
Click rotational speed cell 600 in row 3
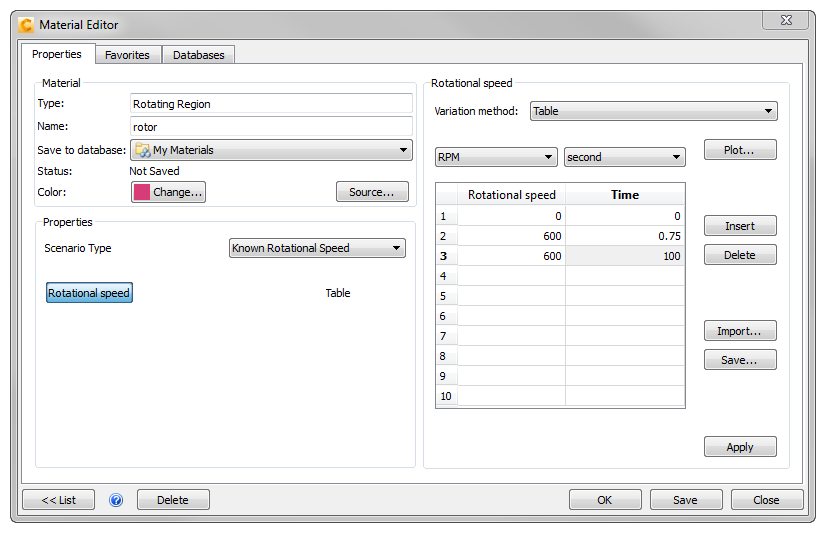tap(512, 256)
